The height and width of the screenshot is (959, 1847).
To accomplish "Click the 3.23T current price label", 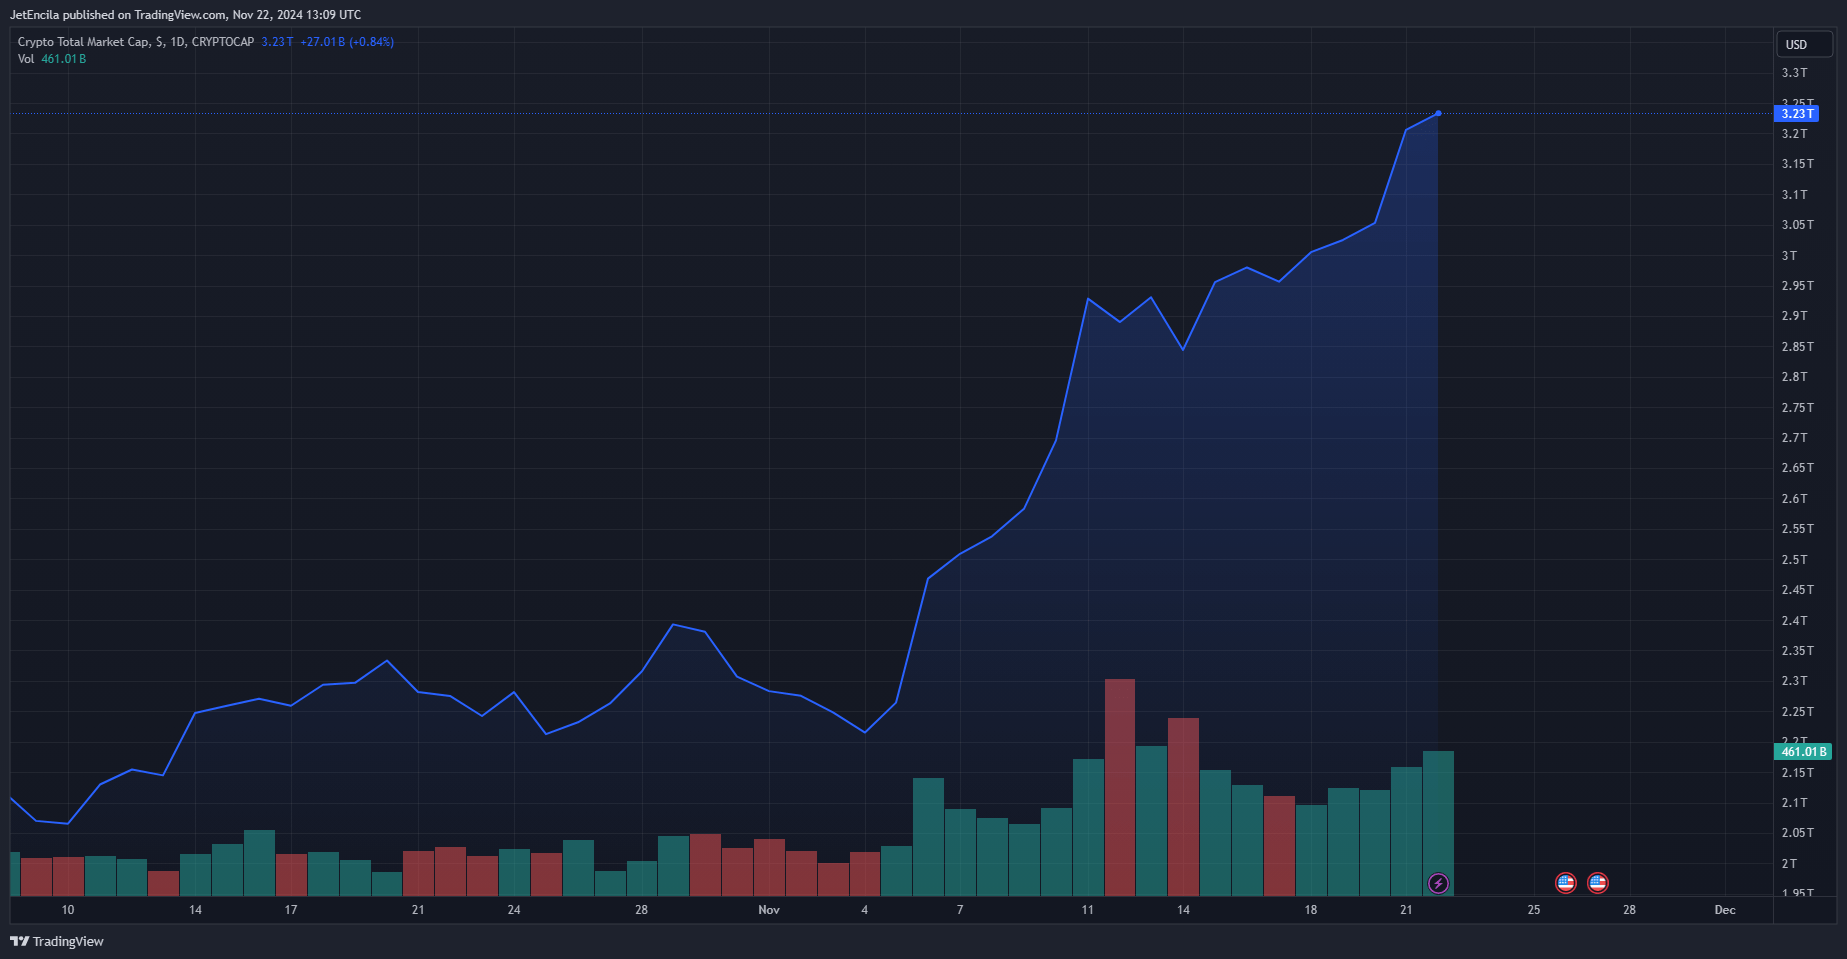I will point(1796,114).
